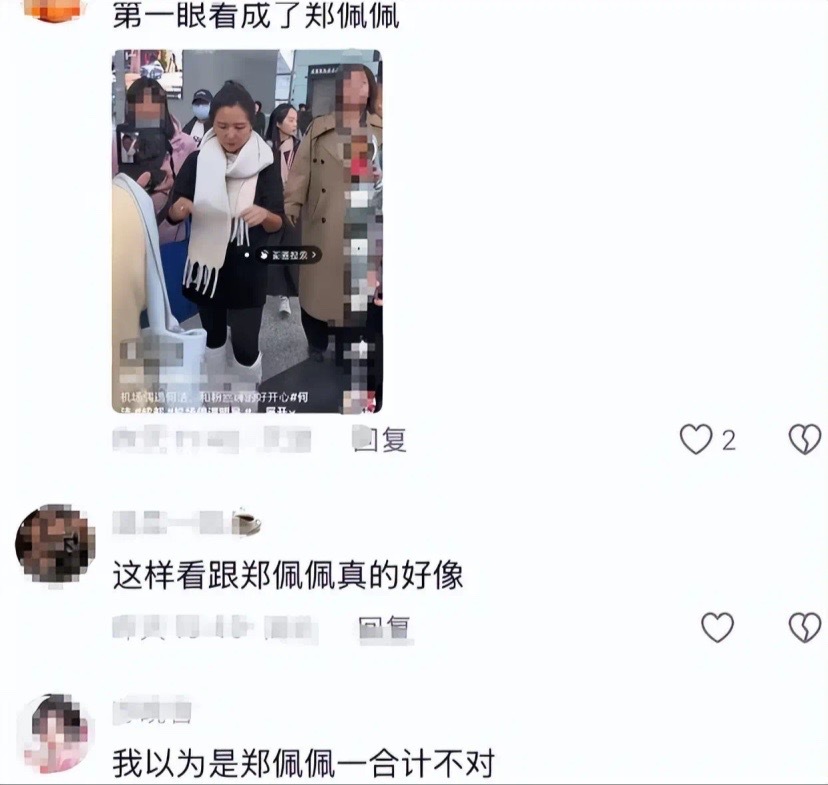This screenshot has width=828, height=785.
Task: Select the comment text "第一眼看成了郑佩佩"
Action: click(x=256, y=16)
